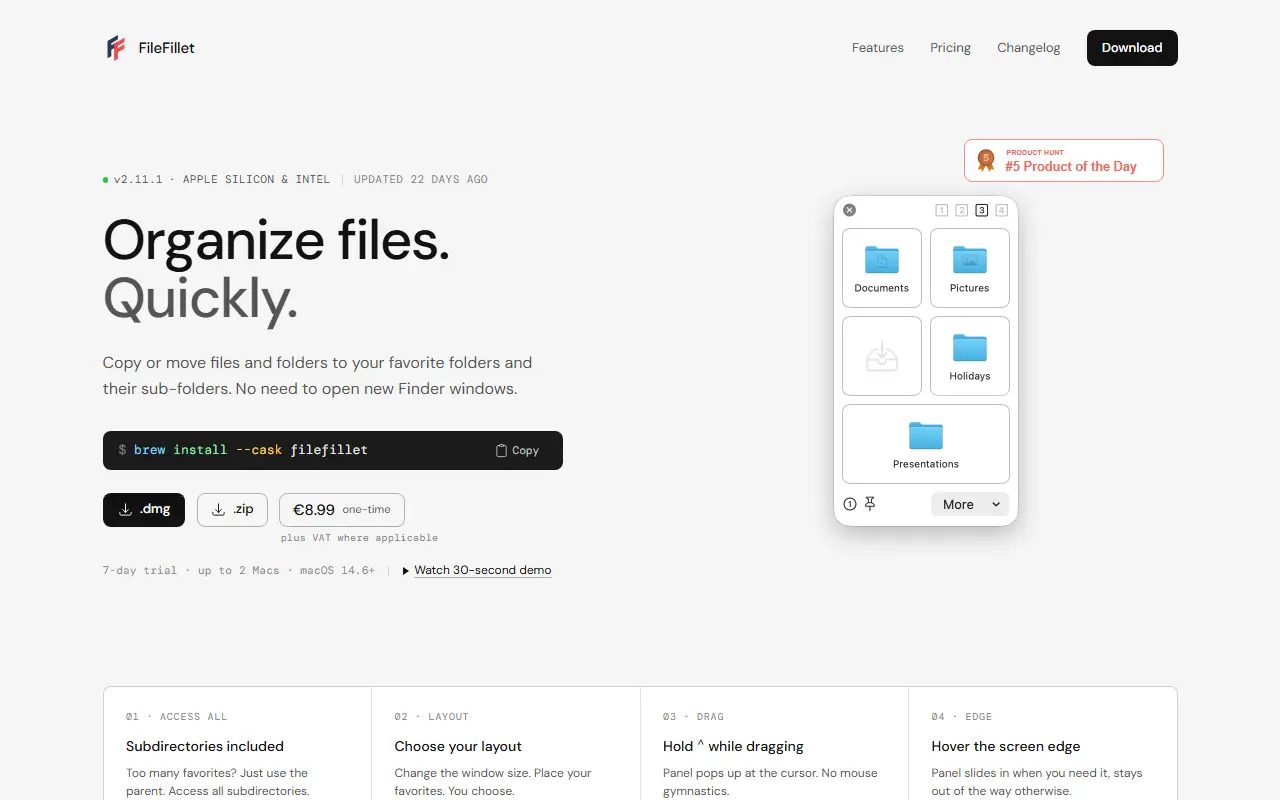Click the Subdirectories included heading
Screen dimensions: 1280x800
205,746
